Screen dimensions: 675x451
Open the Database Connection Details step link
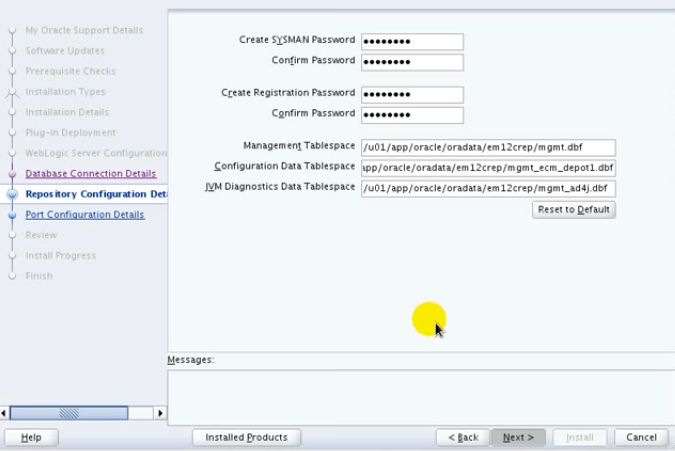tap(91, 173)
